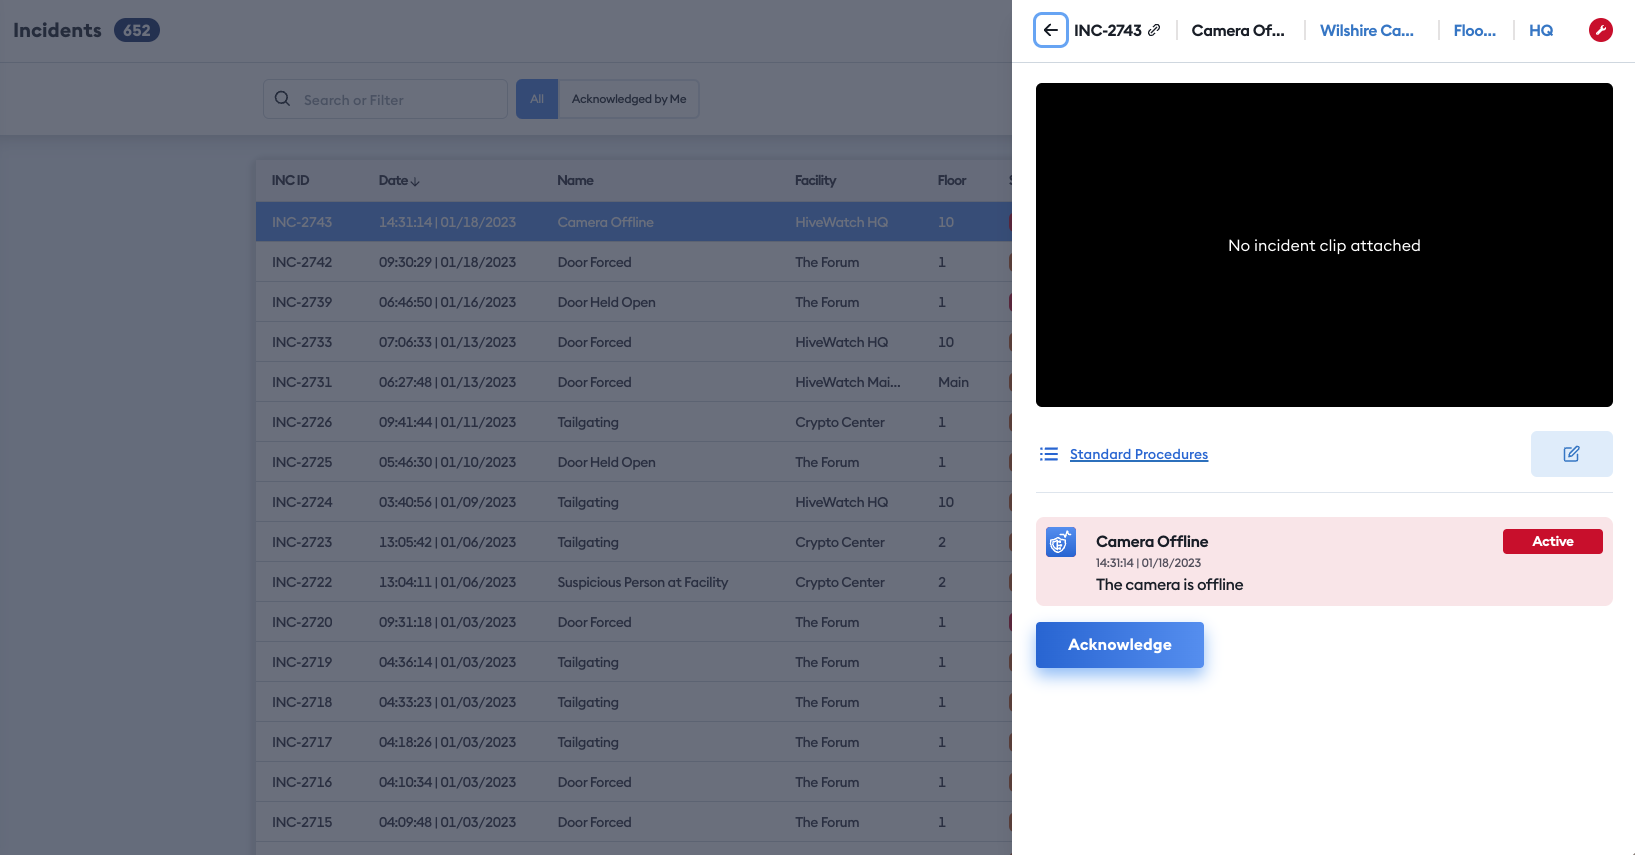
Task: Select incident row INC-2725
Action: click(x=634, y=462)
